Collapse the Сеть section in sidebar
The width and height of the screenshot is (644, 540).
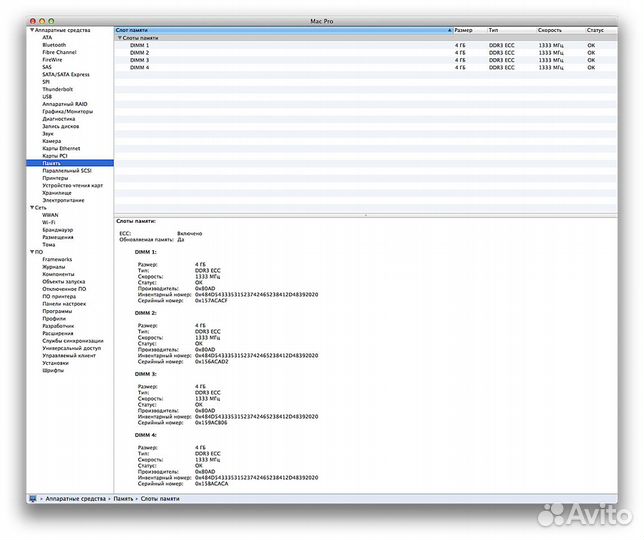tap(32, 207)
